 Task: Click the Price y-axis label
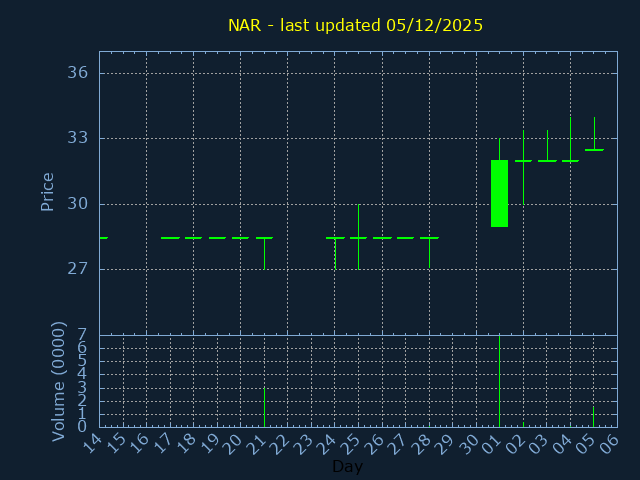[47, 191]
